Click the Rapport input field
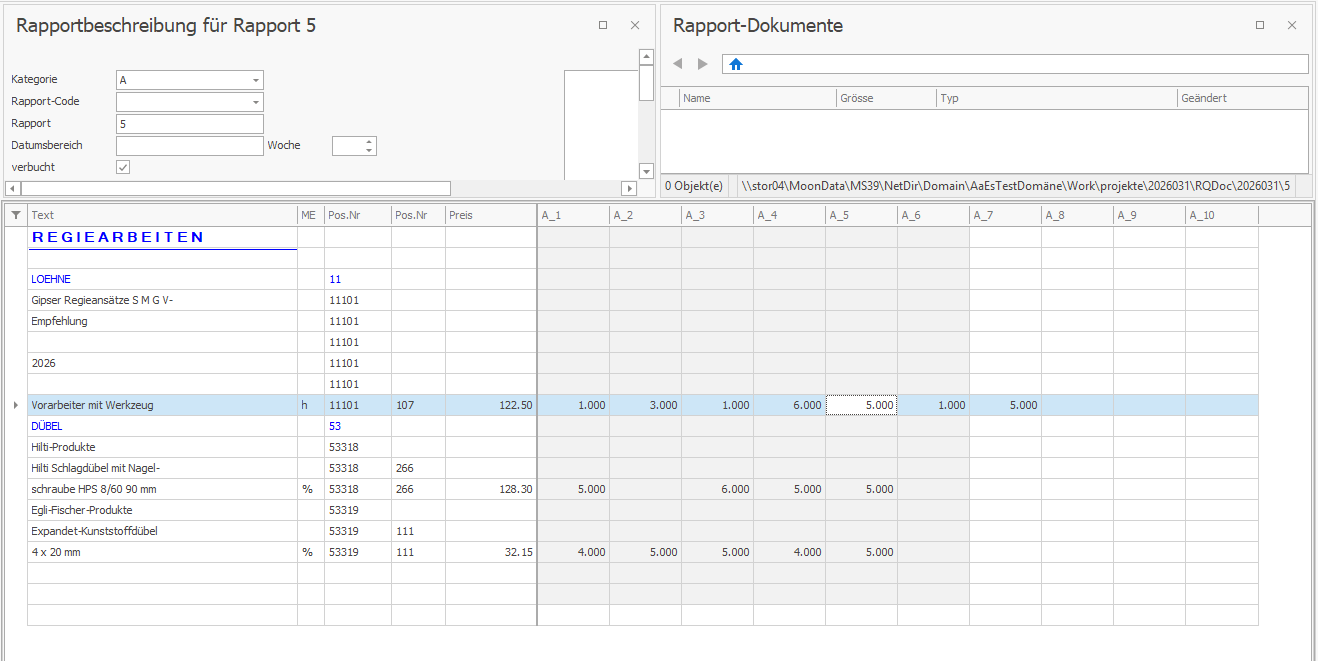This screenshot has width=1318, height=661. tap(190, 124)
